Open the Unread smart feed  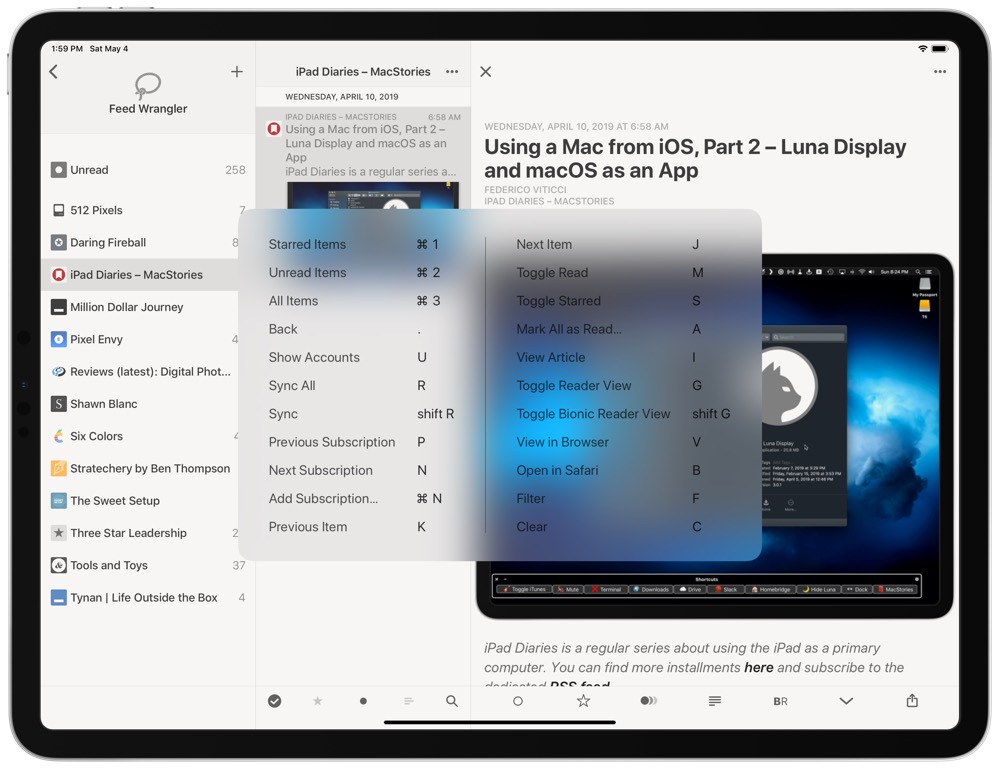pyautogui.click(x=148, y=170)
